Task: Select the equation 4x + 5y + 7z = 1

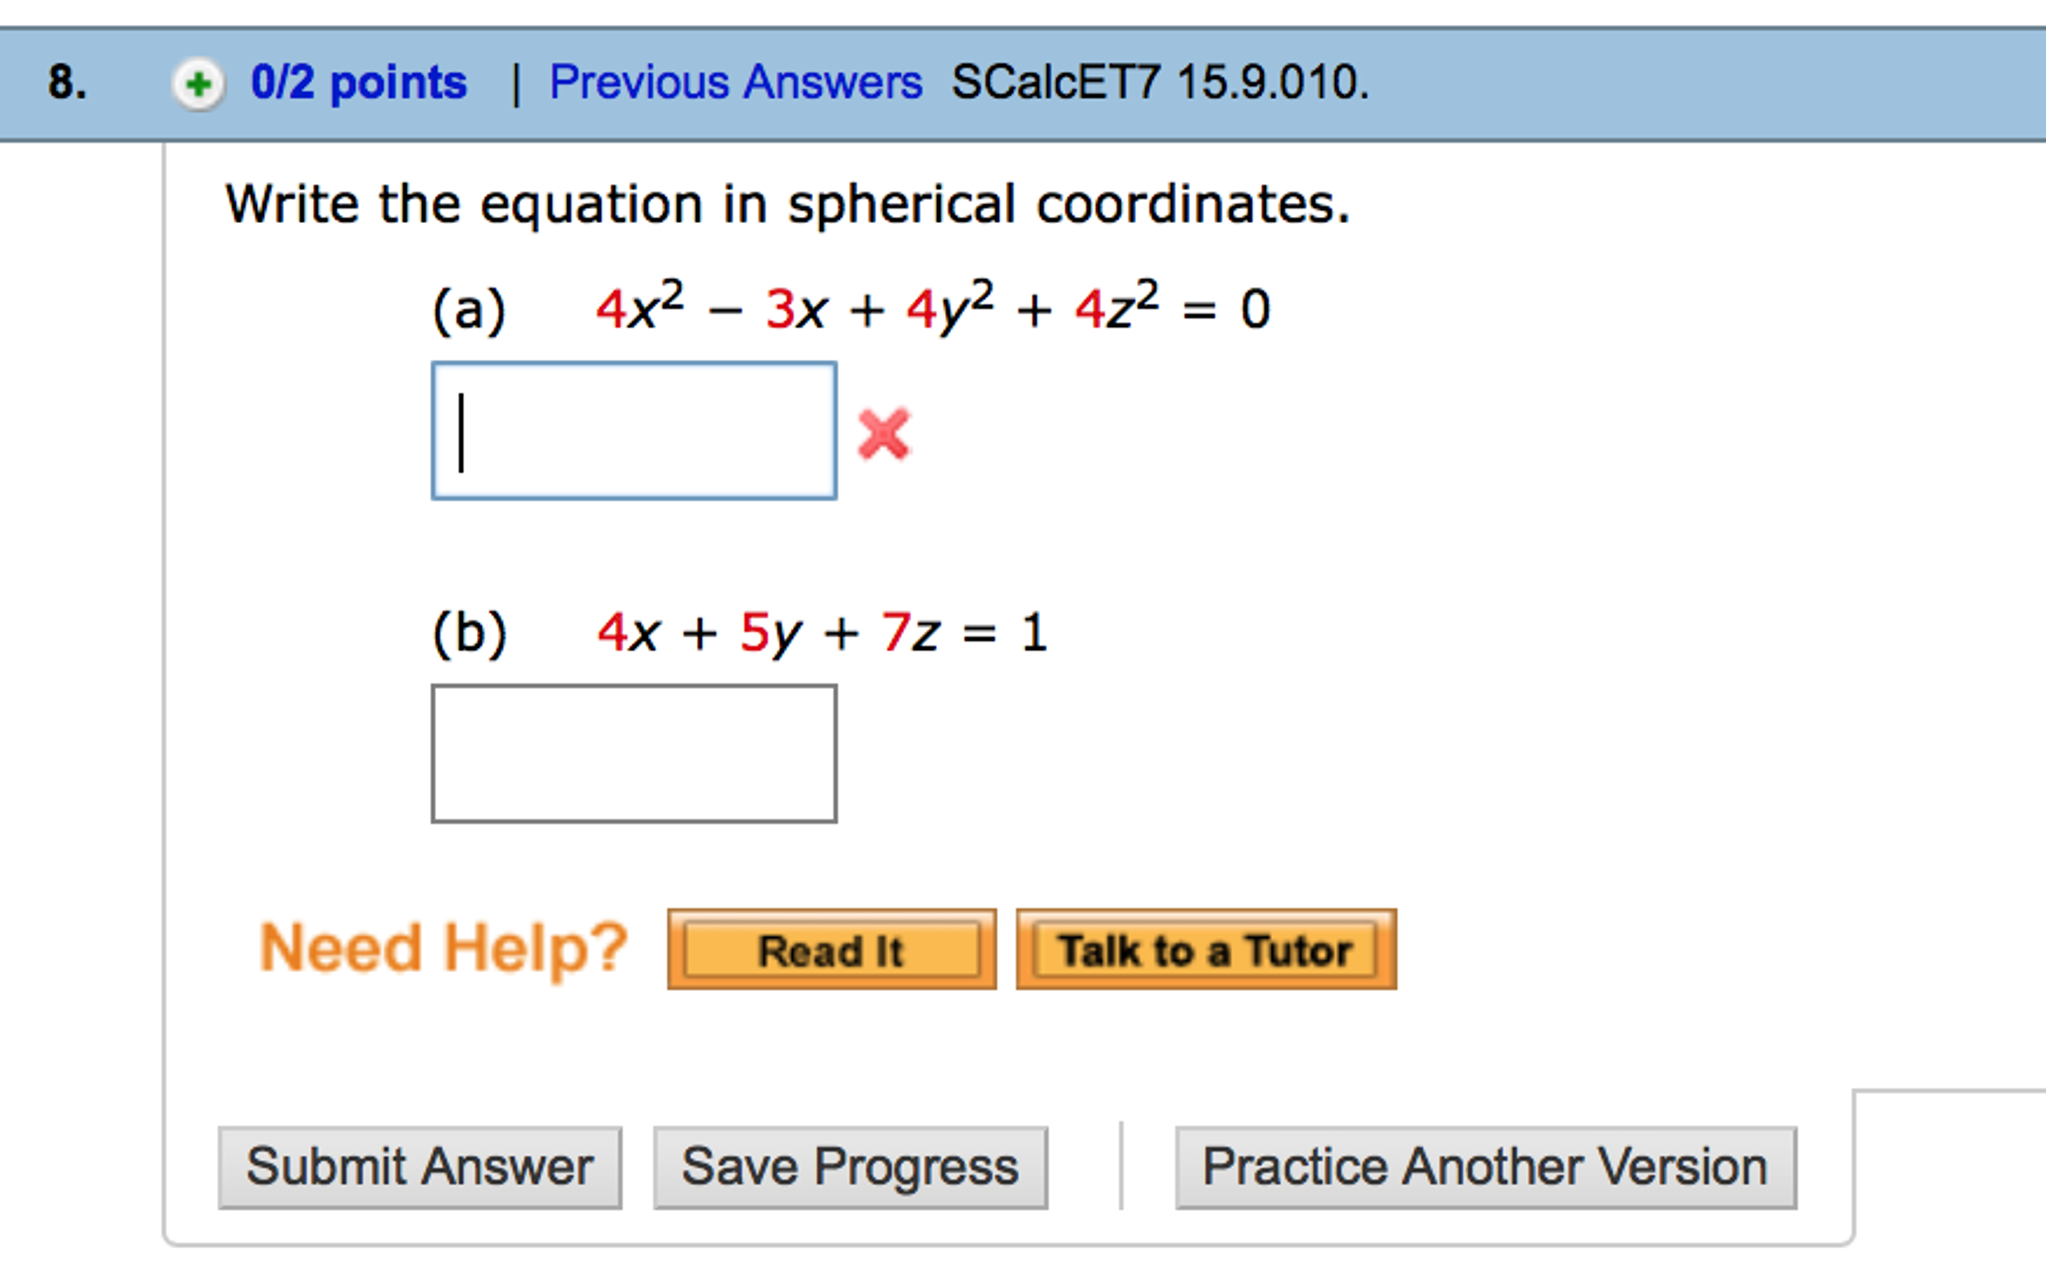Action: coord(820,632)
